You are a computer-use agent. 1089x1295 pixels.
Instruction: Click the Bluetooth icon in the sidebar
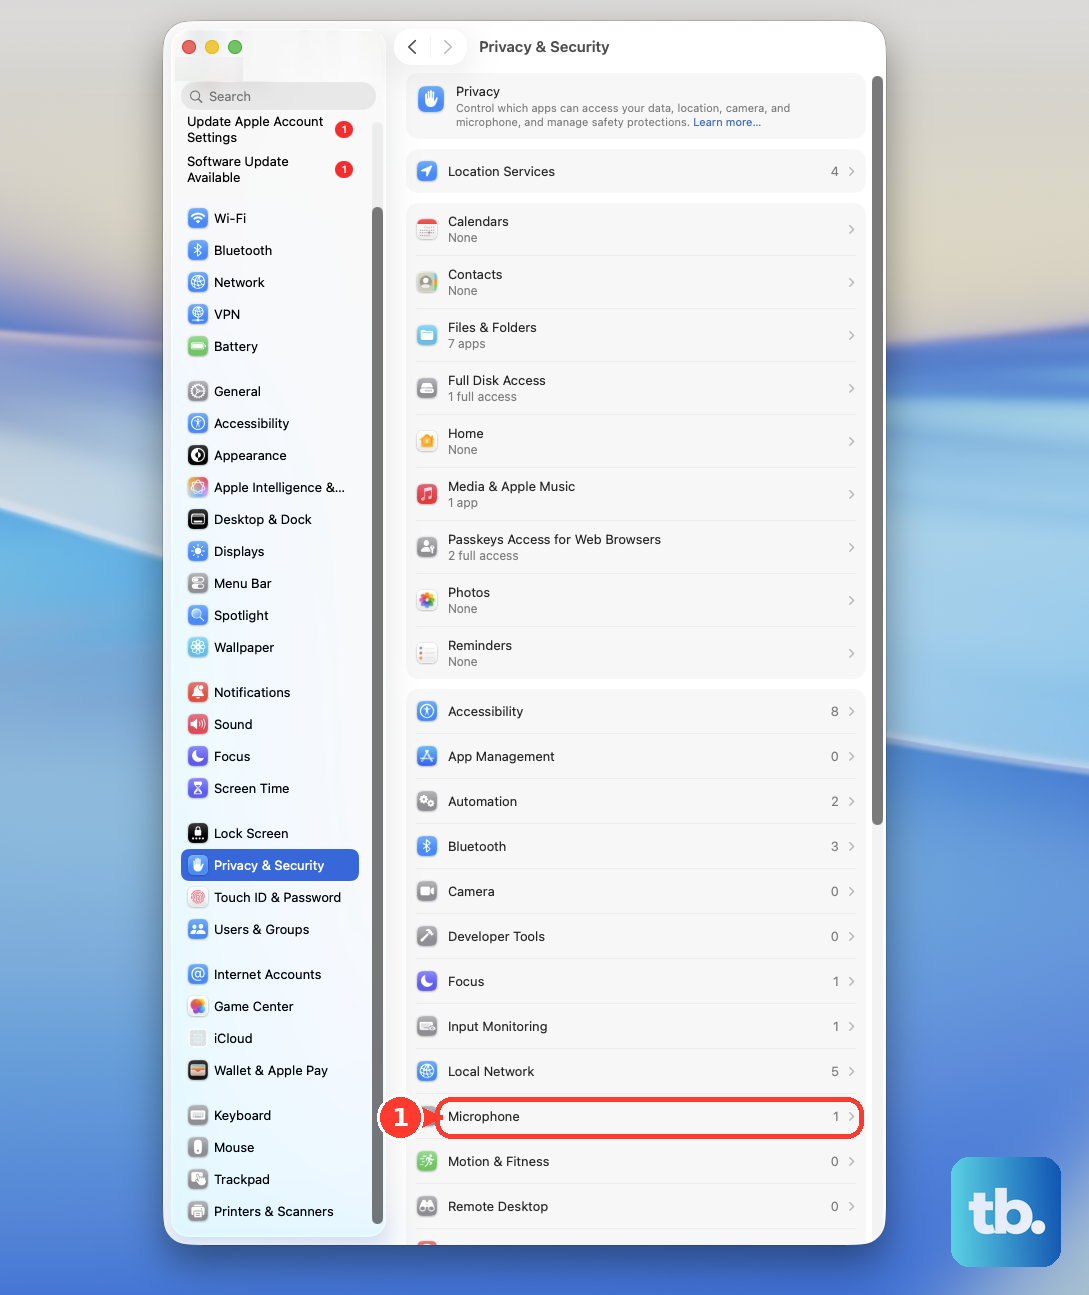198,250
